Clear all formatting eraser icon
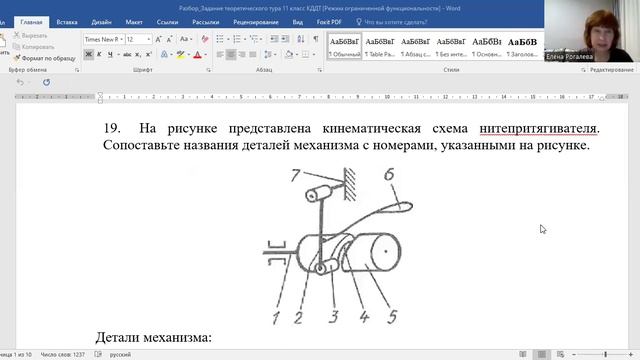This screenshot has height=360, width=640. (205, 39)
